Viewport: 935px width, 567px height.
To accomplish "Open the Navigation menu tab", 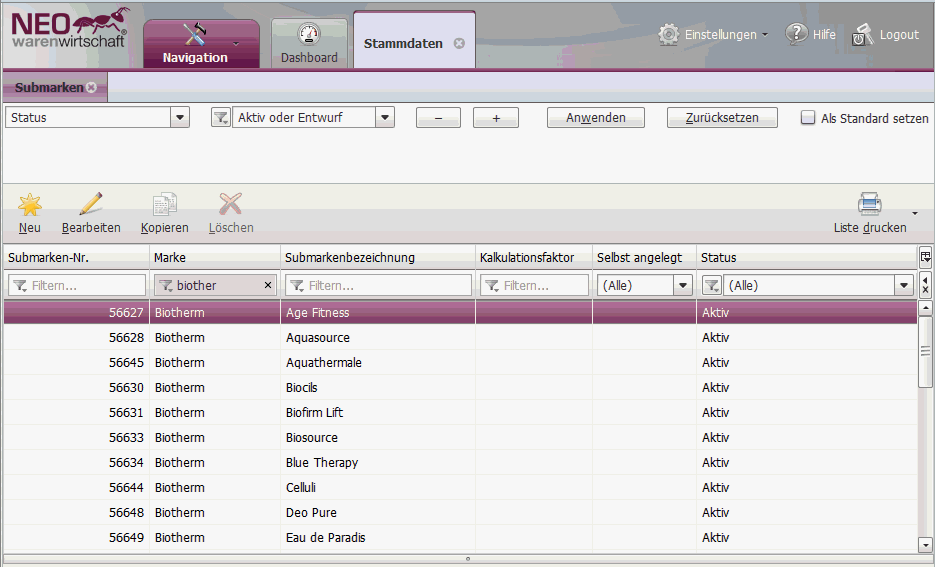I will (201, 44).
